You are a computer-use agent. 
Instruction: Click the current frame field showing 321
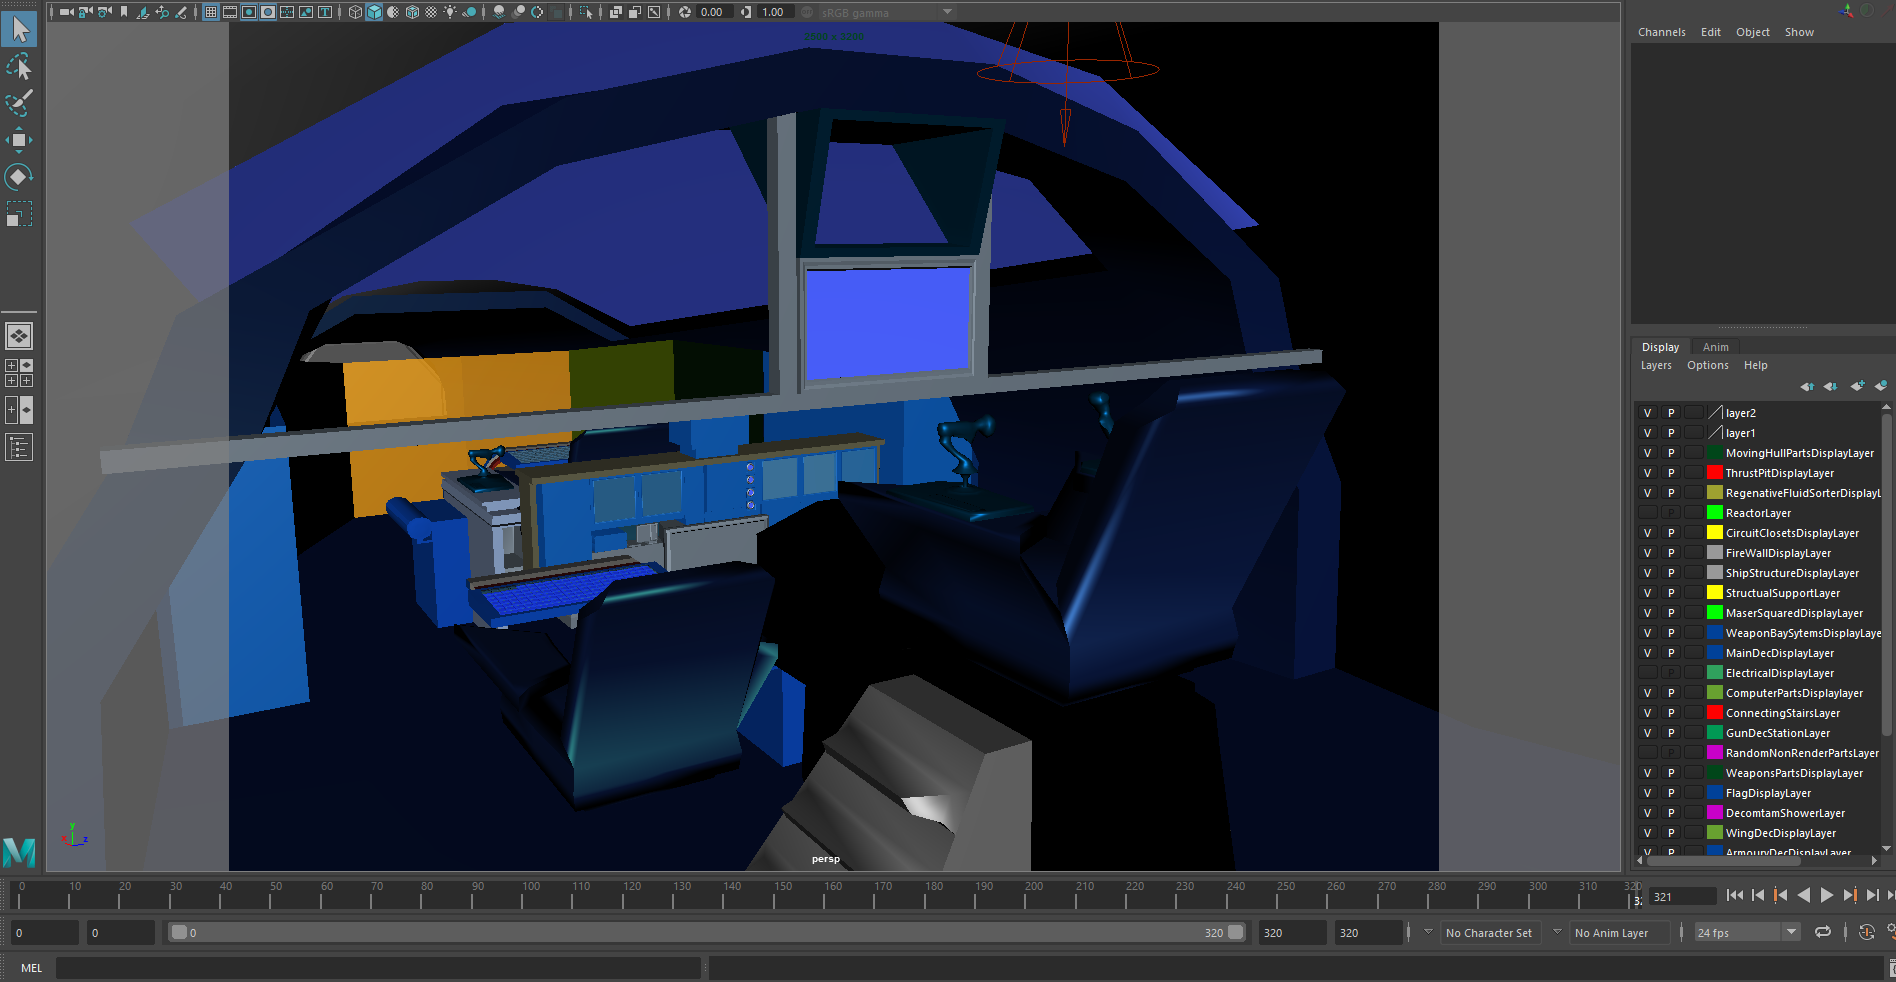click(x=1681, y=897)
